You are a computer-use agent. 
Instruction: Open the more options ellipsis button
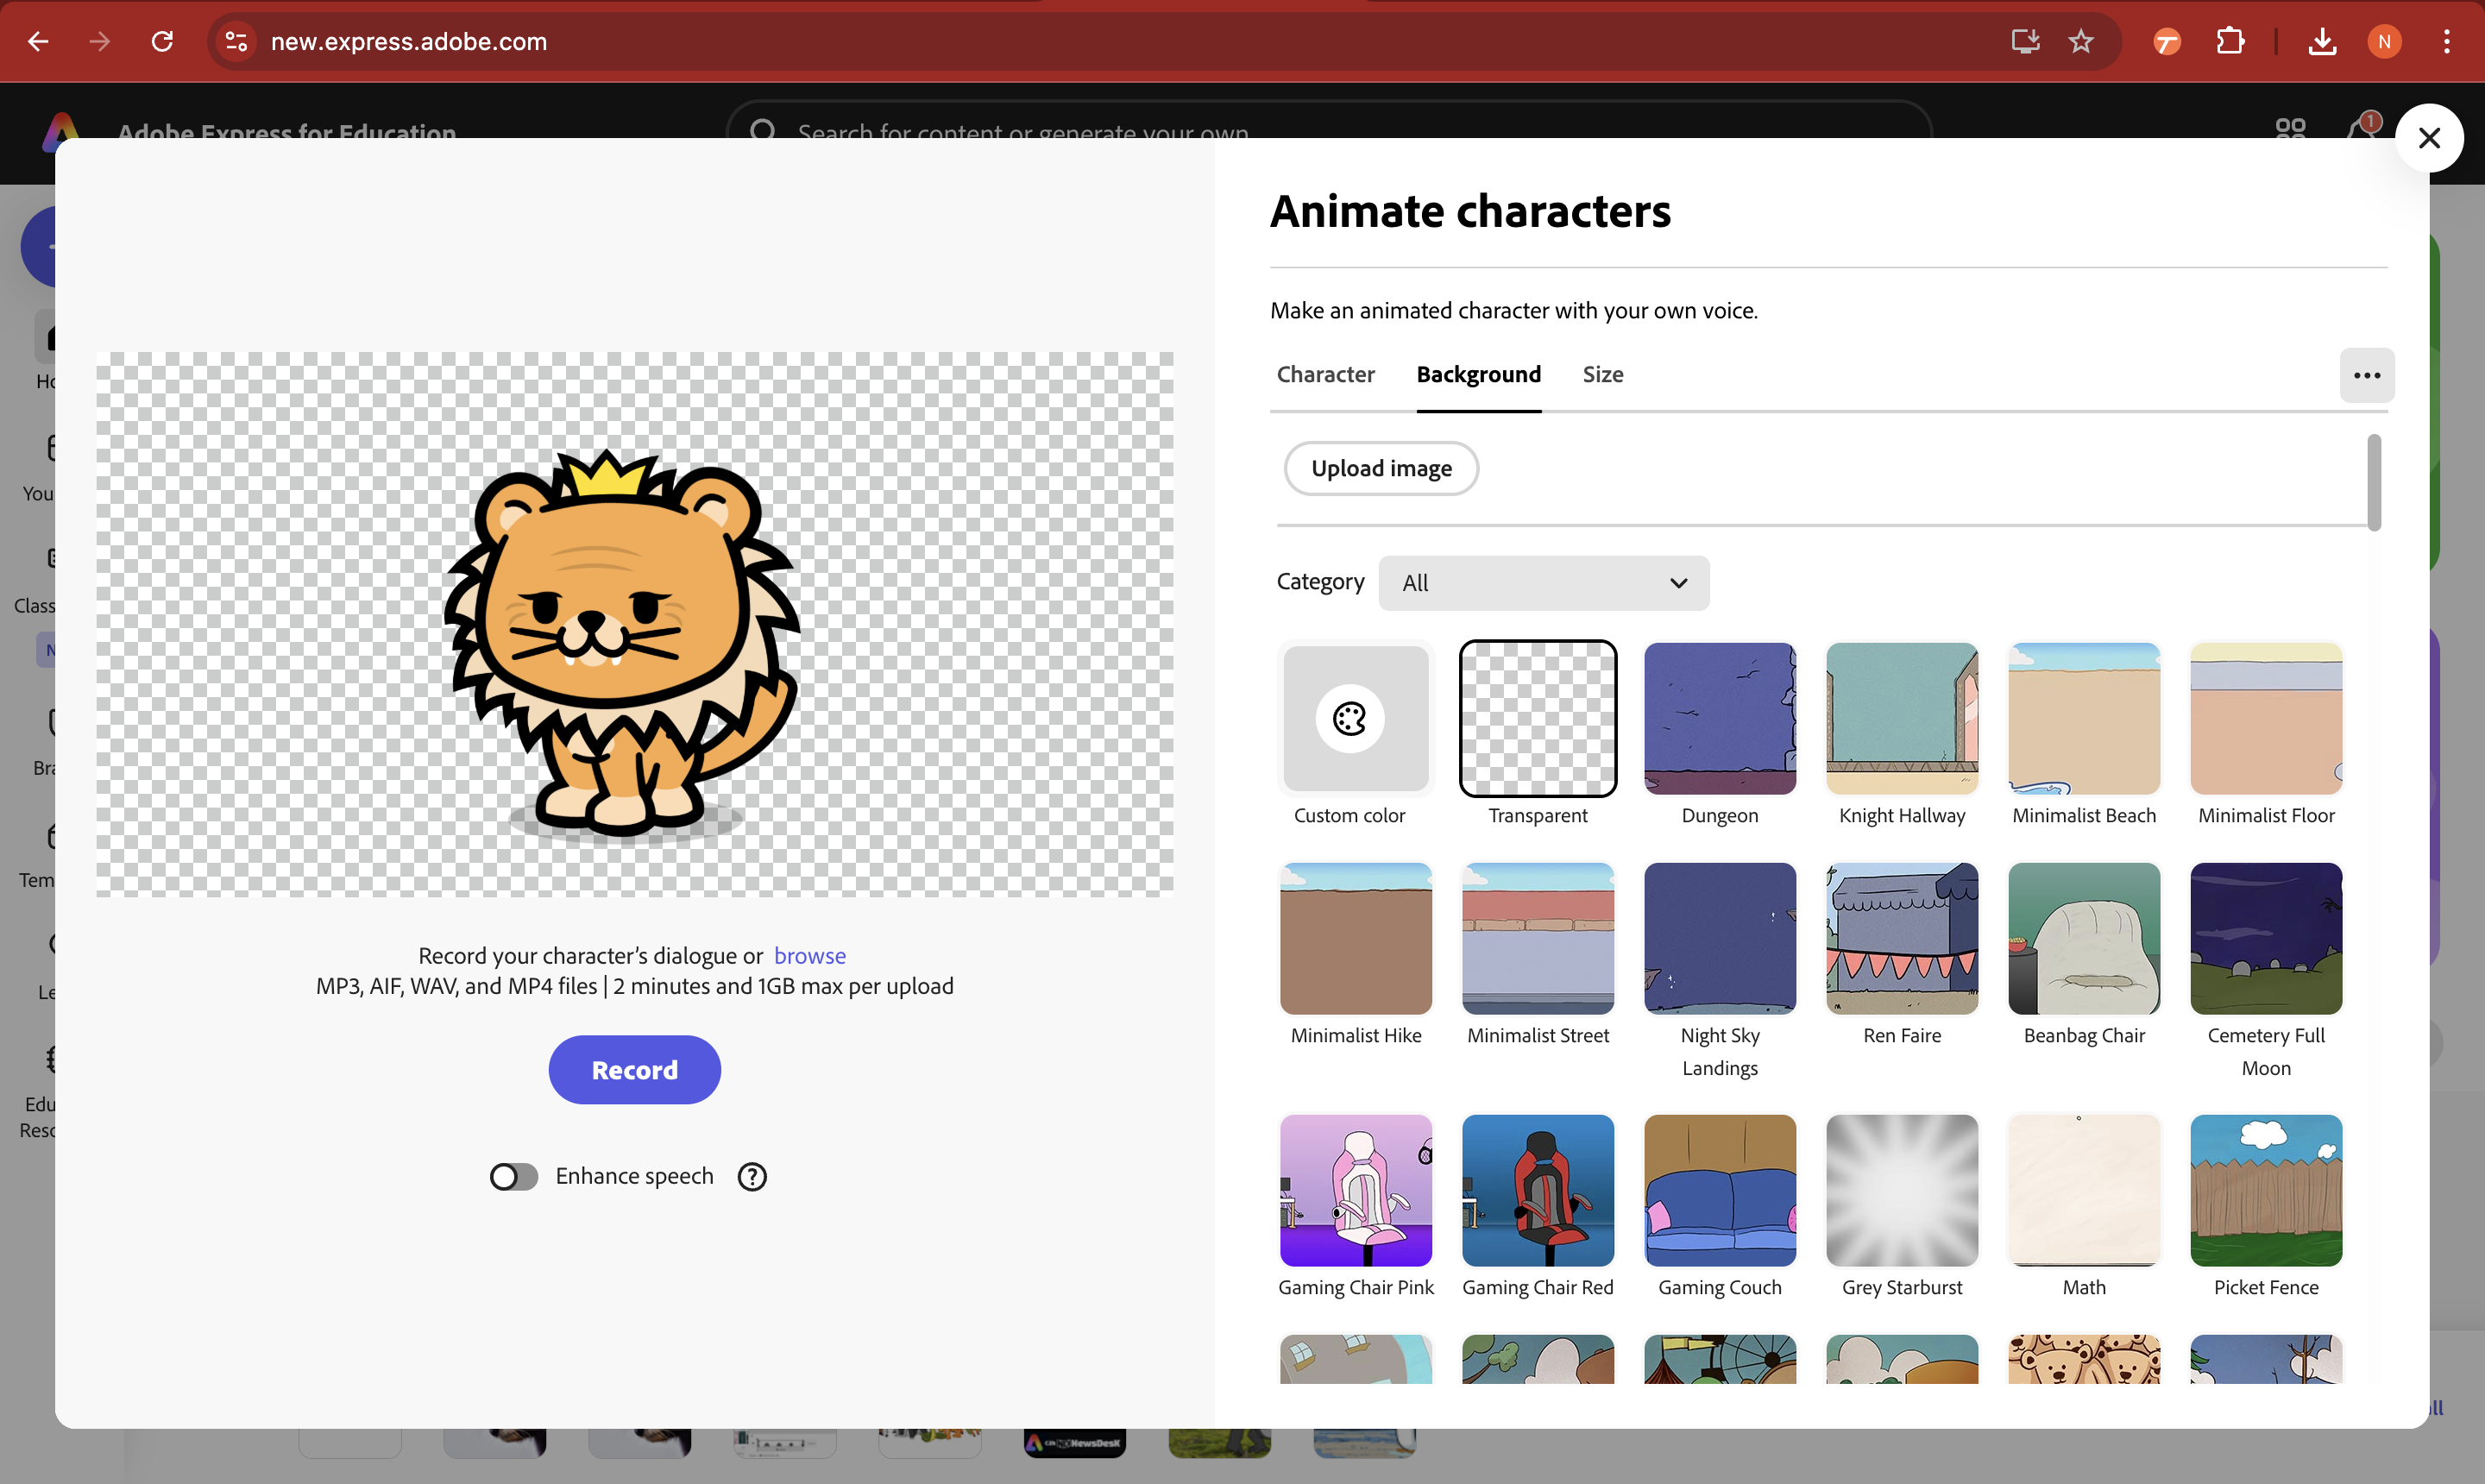(2366, 375)
